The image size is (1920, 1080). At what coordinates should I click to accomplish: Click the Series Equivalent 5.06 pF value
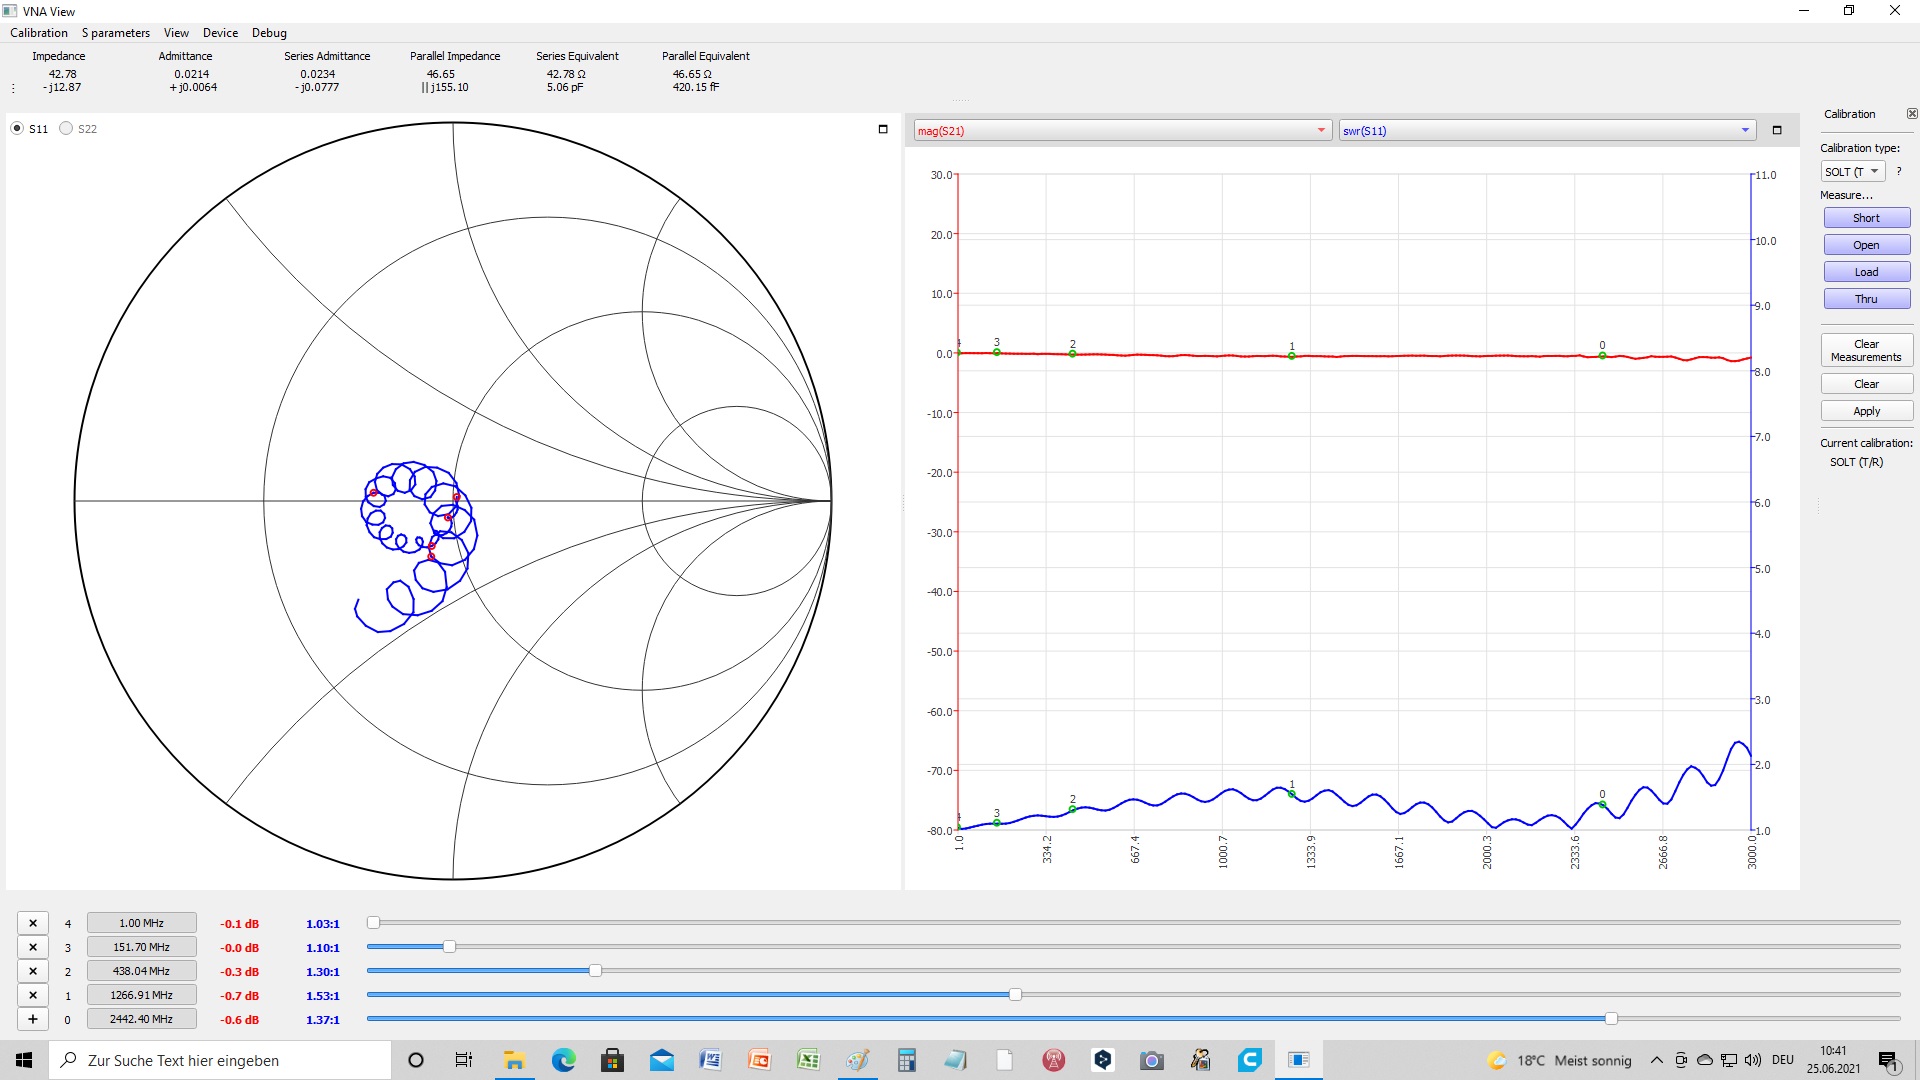[x=564, y=87]
